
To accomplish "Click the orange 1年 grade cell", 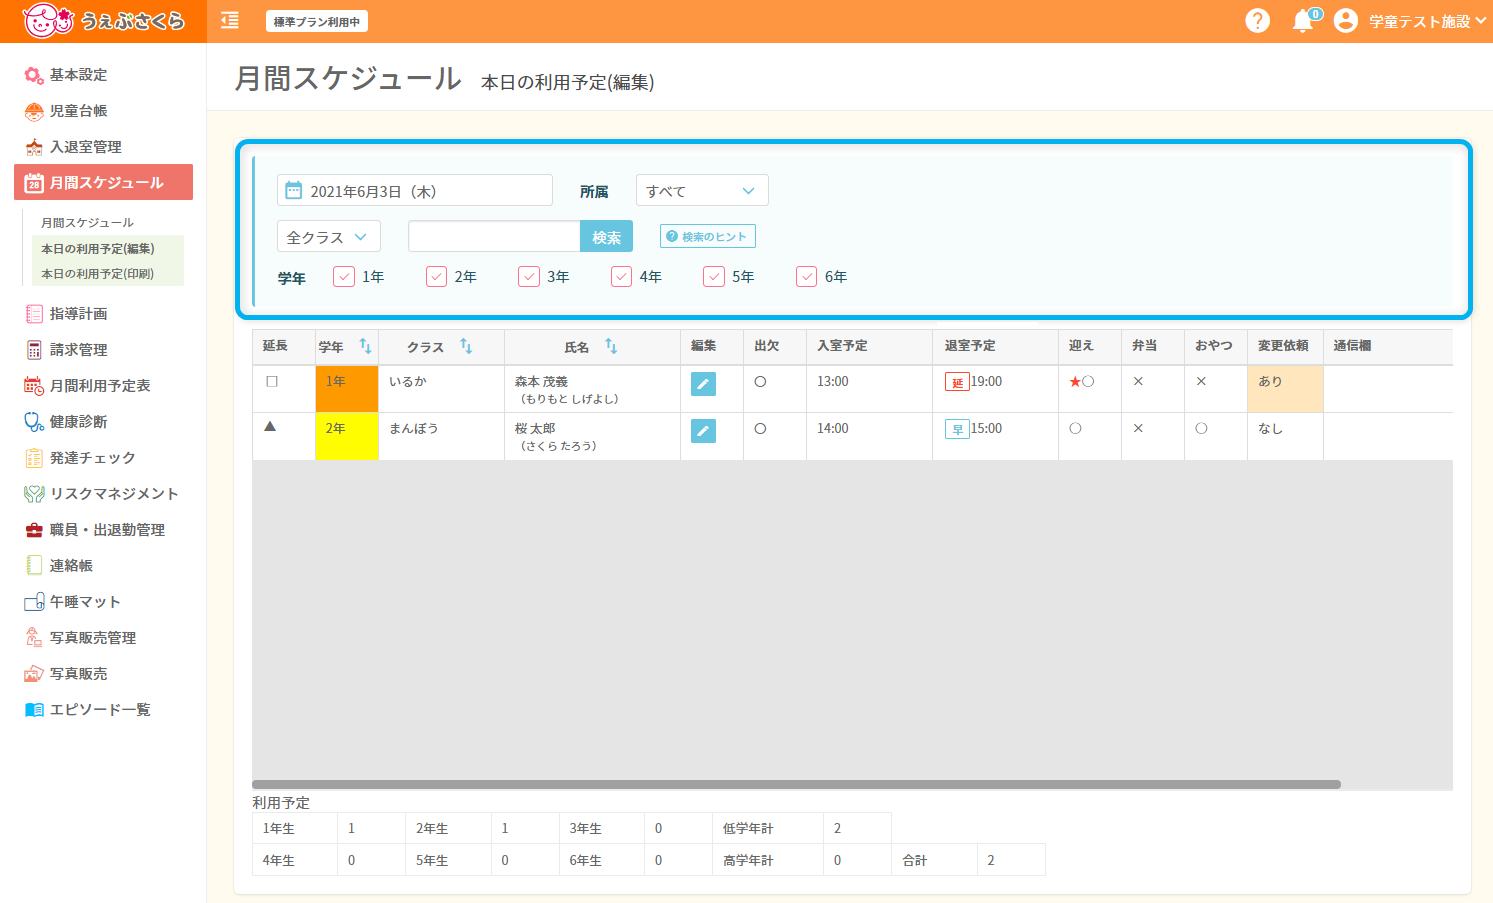I will pos(347,389).
